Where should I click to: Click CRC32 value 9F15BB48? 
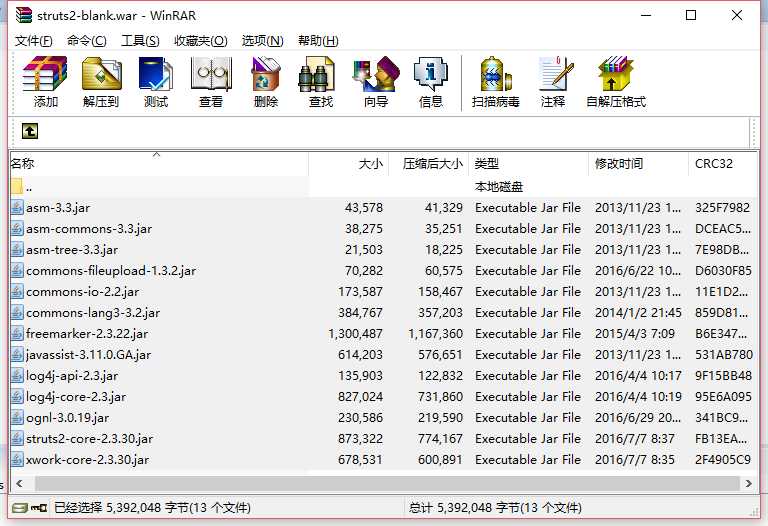(723, 376)
